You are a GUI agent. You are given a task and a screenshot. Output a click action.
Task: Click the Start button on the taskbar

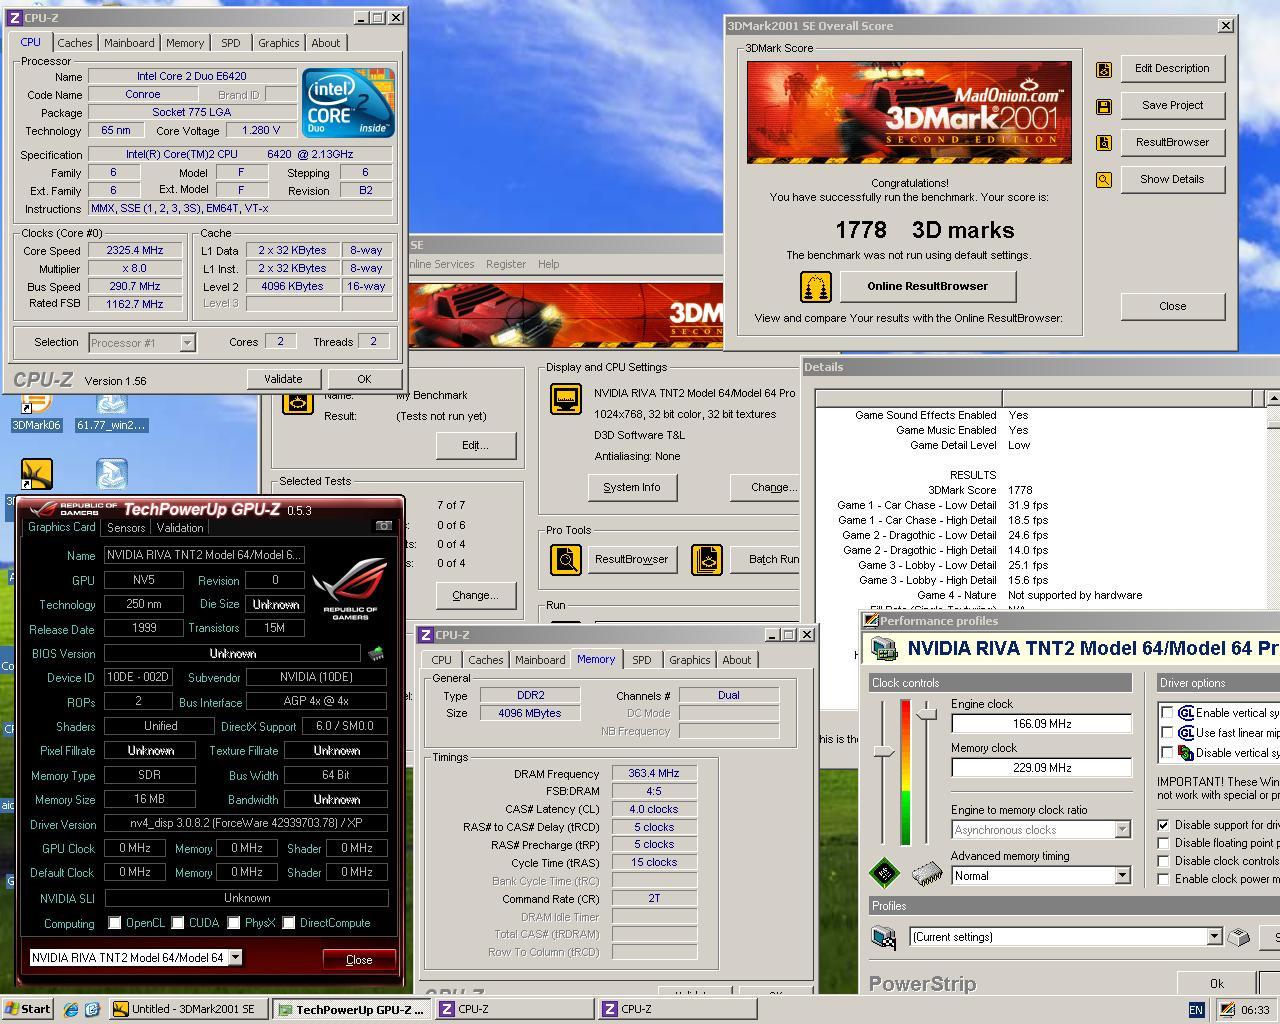(28, 1009)
